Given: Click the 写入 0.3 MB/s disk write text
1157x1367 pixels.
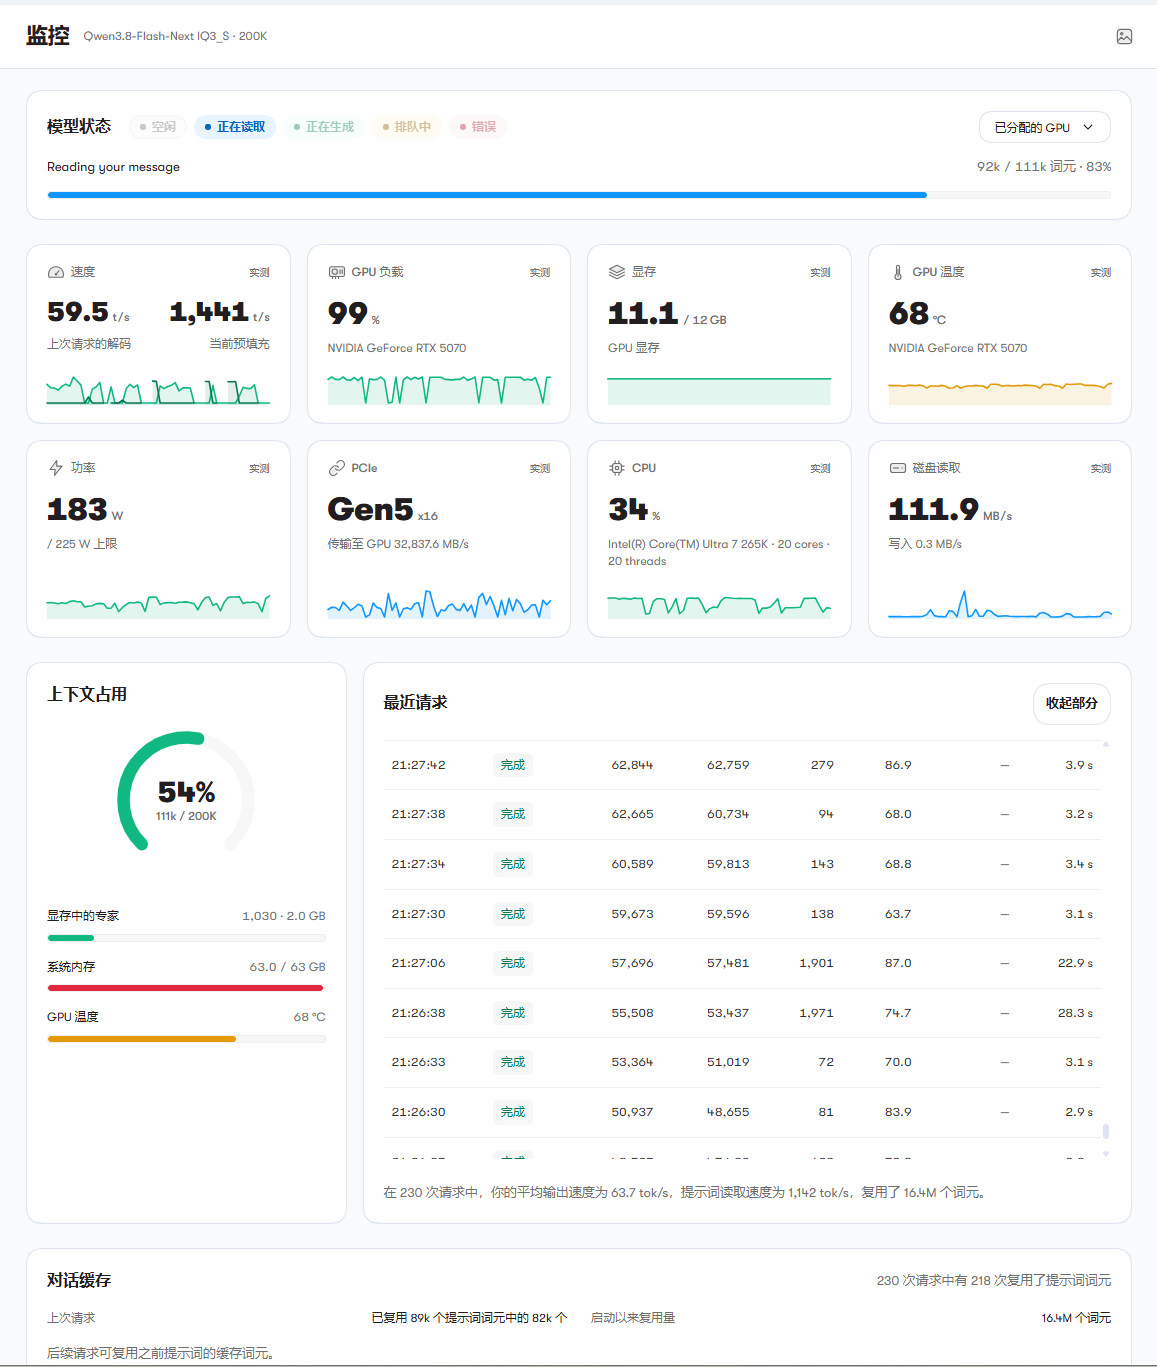Looking at the screenshot, I should (925, 544).
